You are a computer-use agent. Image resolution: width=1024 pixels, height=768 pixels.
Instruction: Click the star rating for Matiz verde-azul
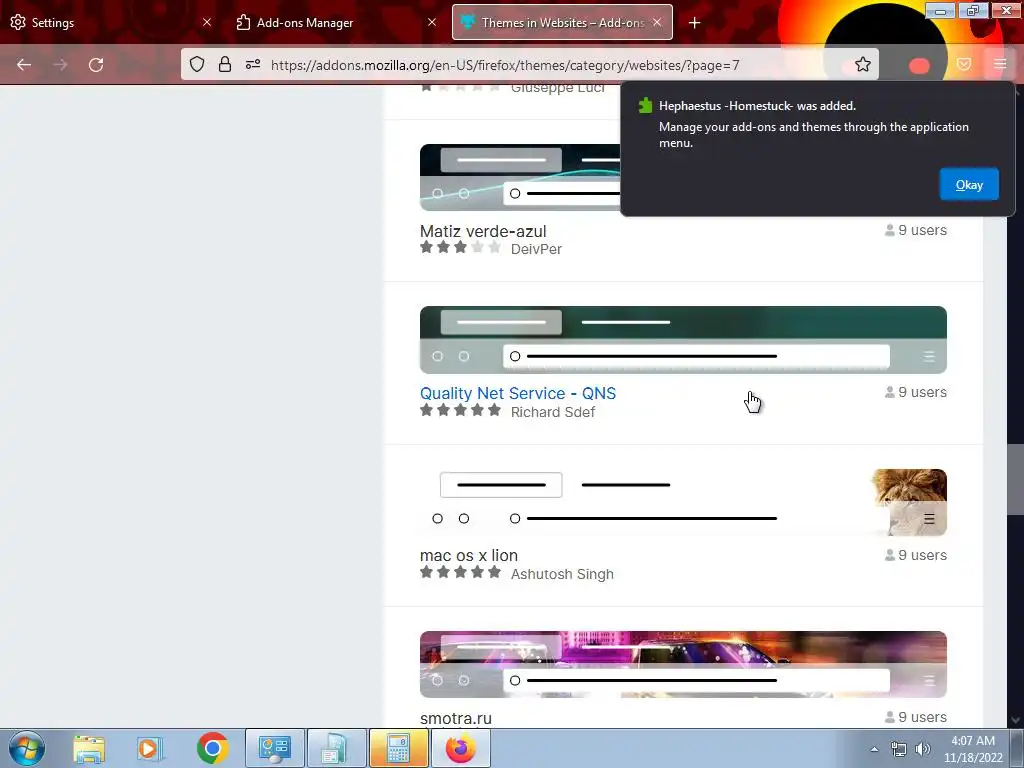click(x=460, y=247)
